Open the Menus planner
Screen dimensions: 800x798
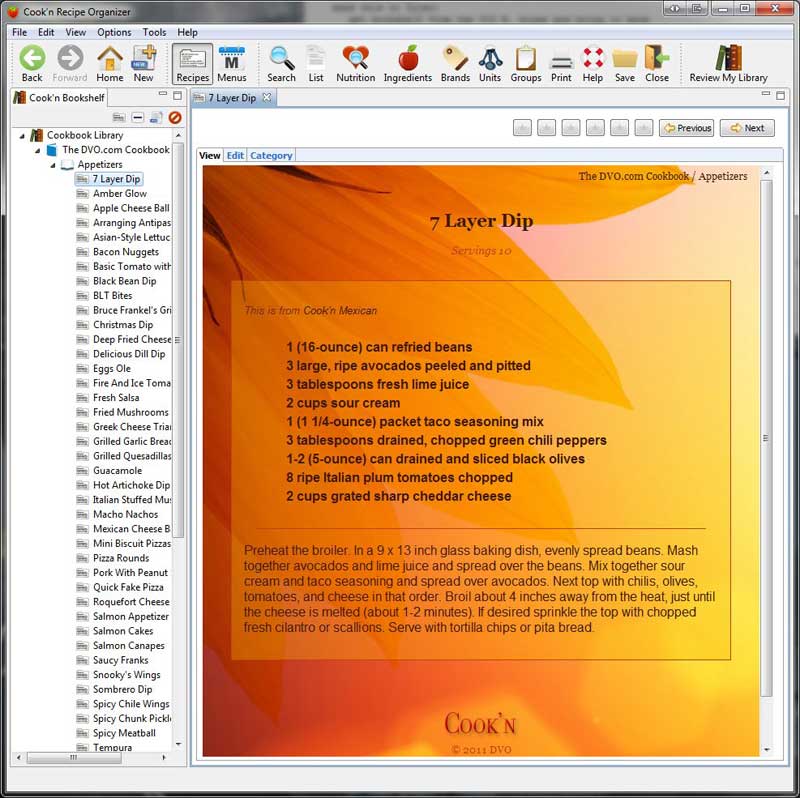click(232, 64)
